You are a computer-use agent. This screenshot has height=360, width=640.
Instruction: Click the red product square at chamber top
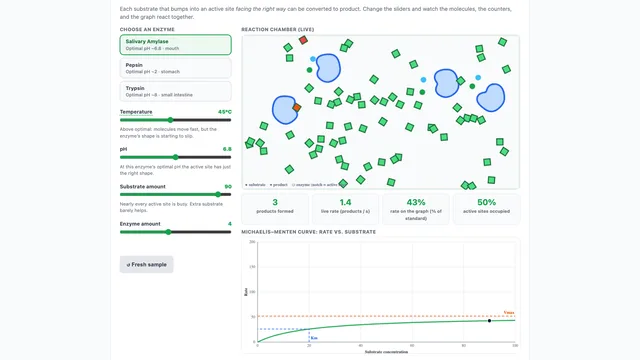[x=303, y=40]
